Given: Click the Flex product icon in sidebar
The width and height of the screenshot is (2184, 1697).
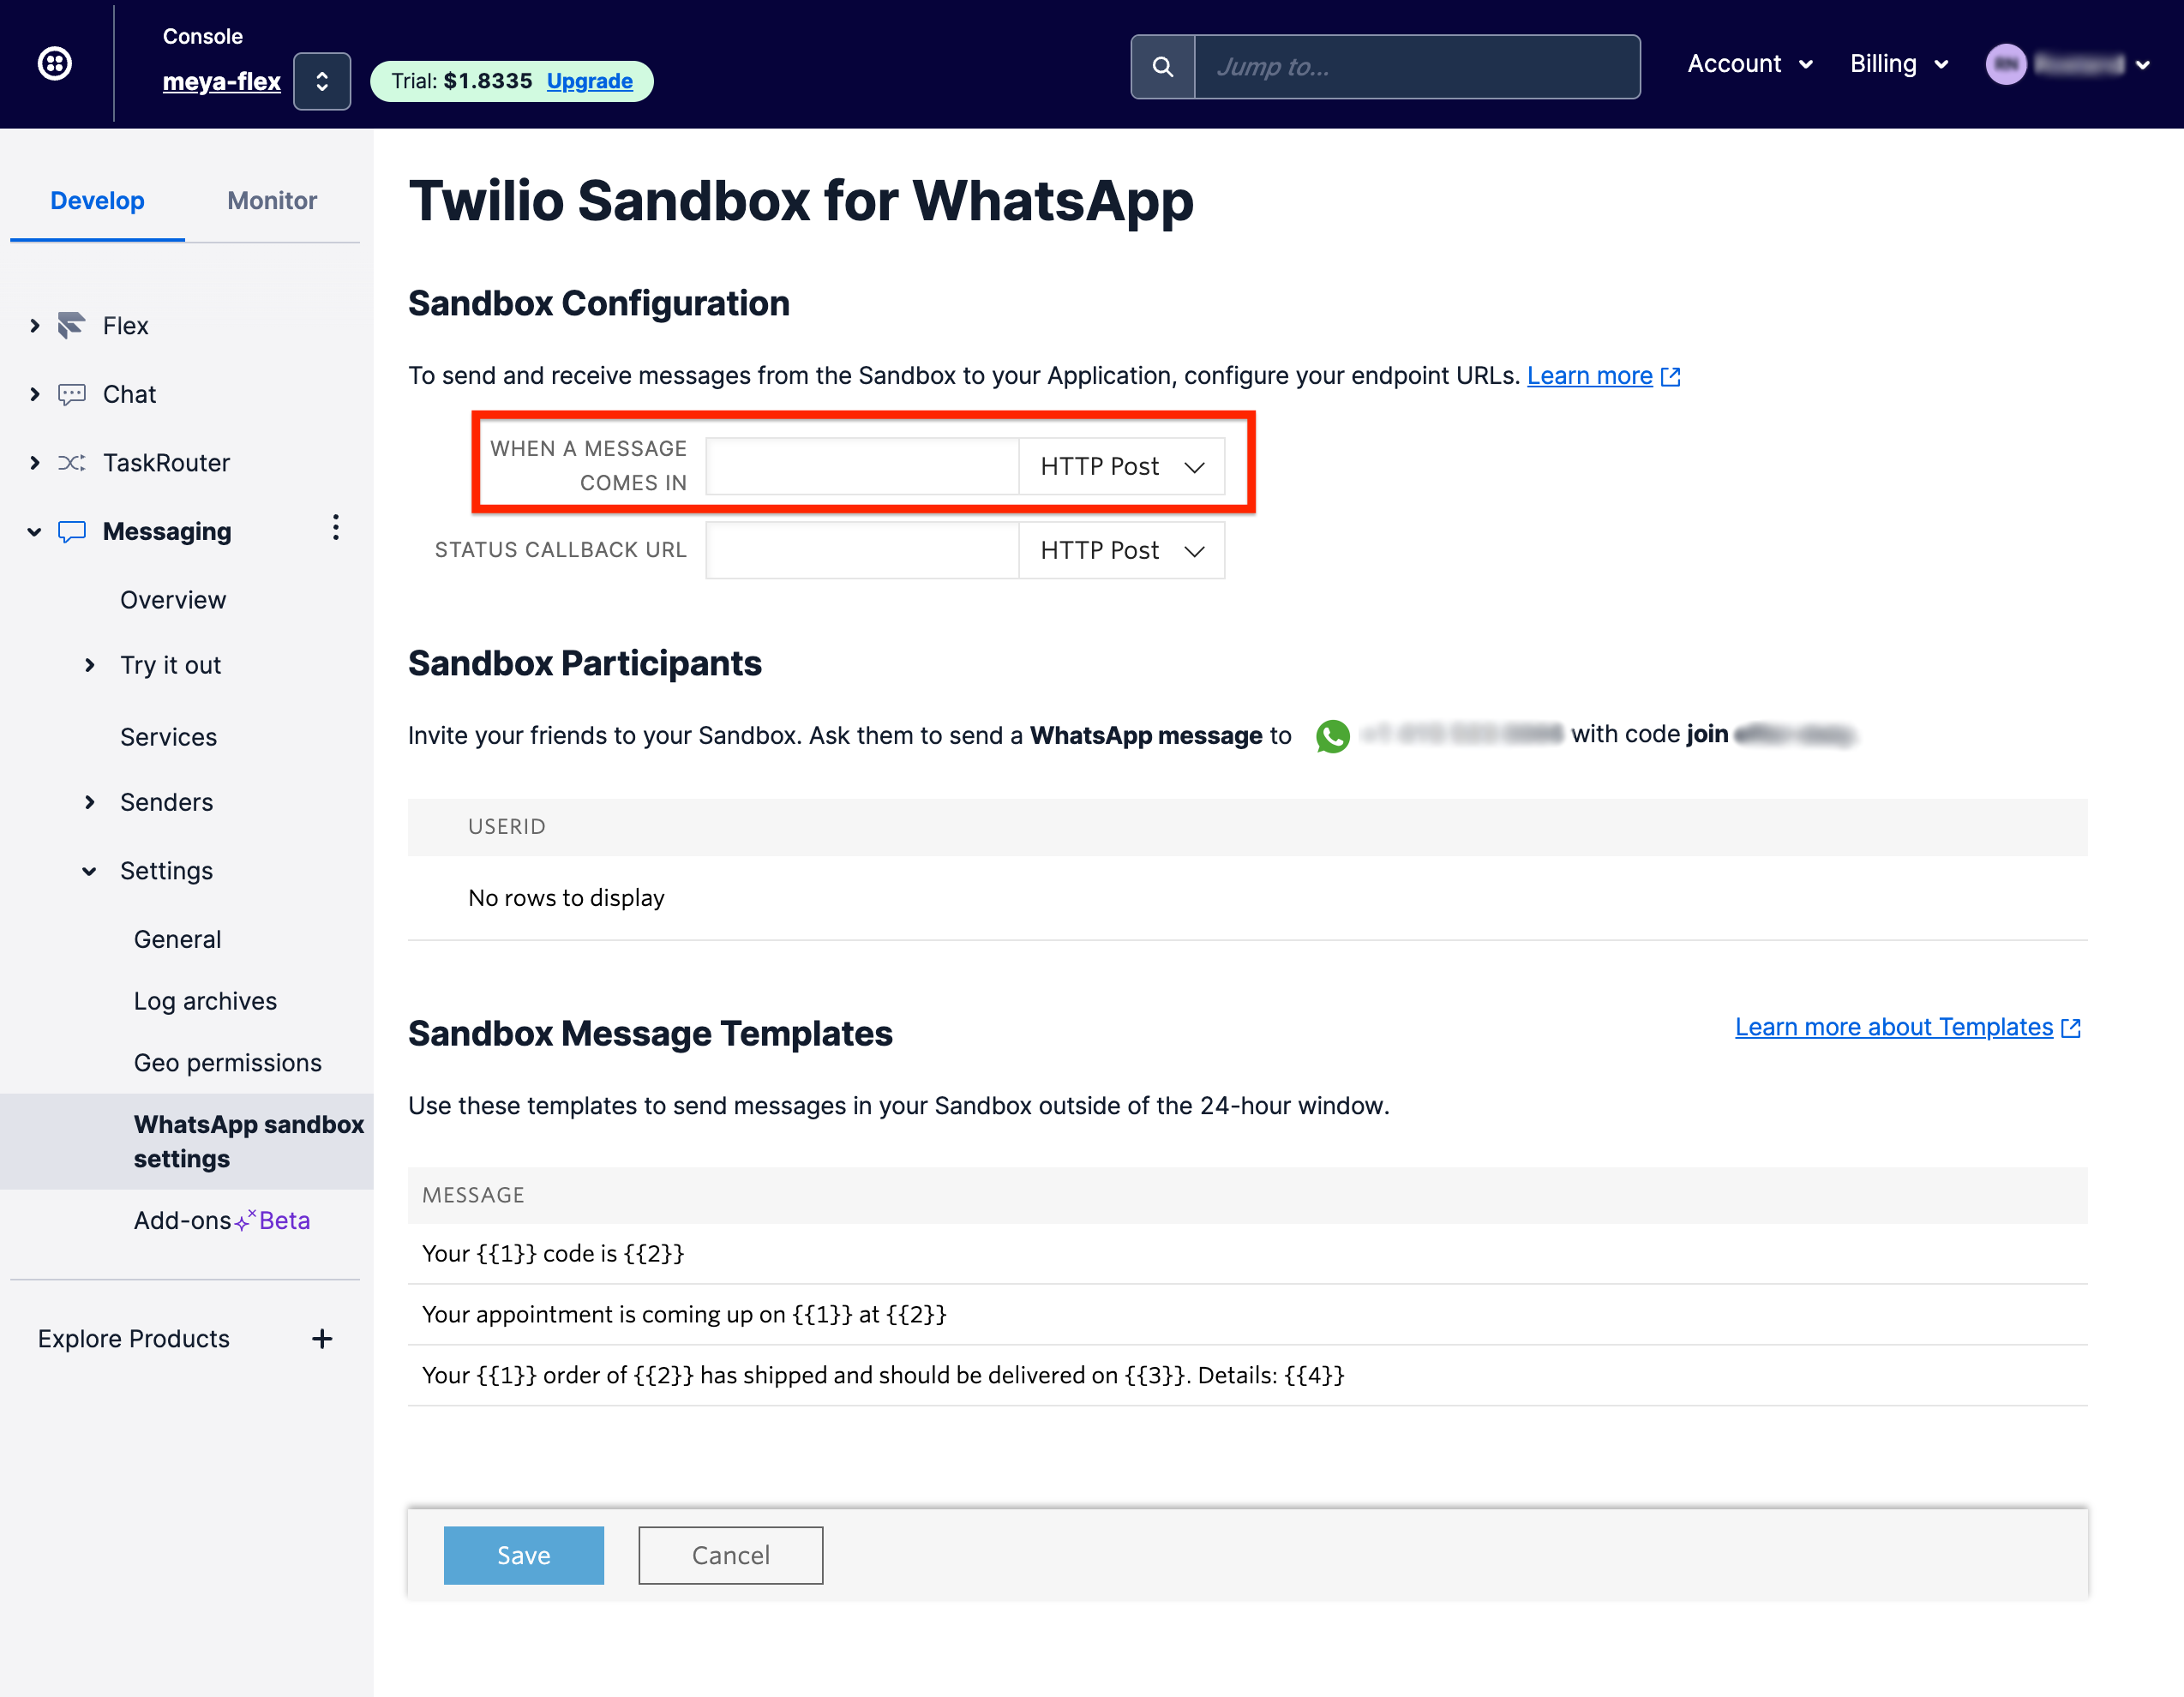Looking at the screenshot, I should click(x=71, y=325).
